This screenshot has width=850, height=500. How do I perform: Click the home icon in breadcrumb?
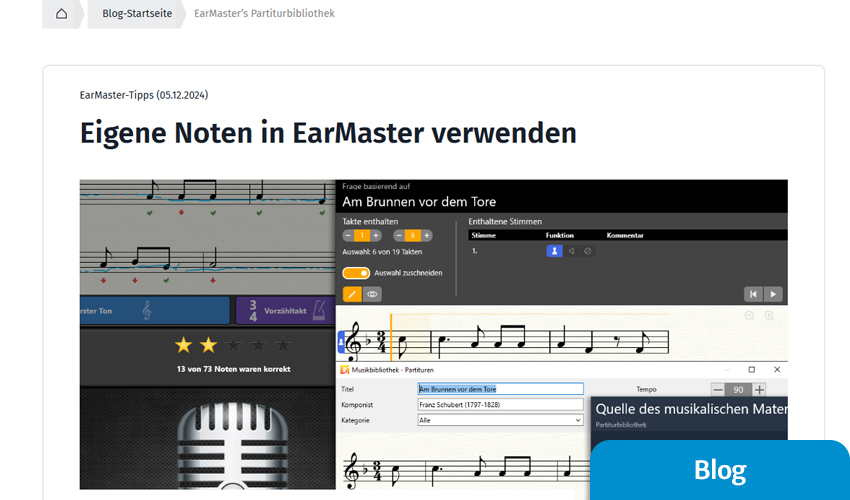[x=62, y=14]
